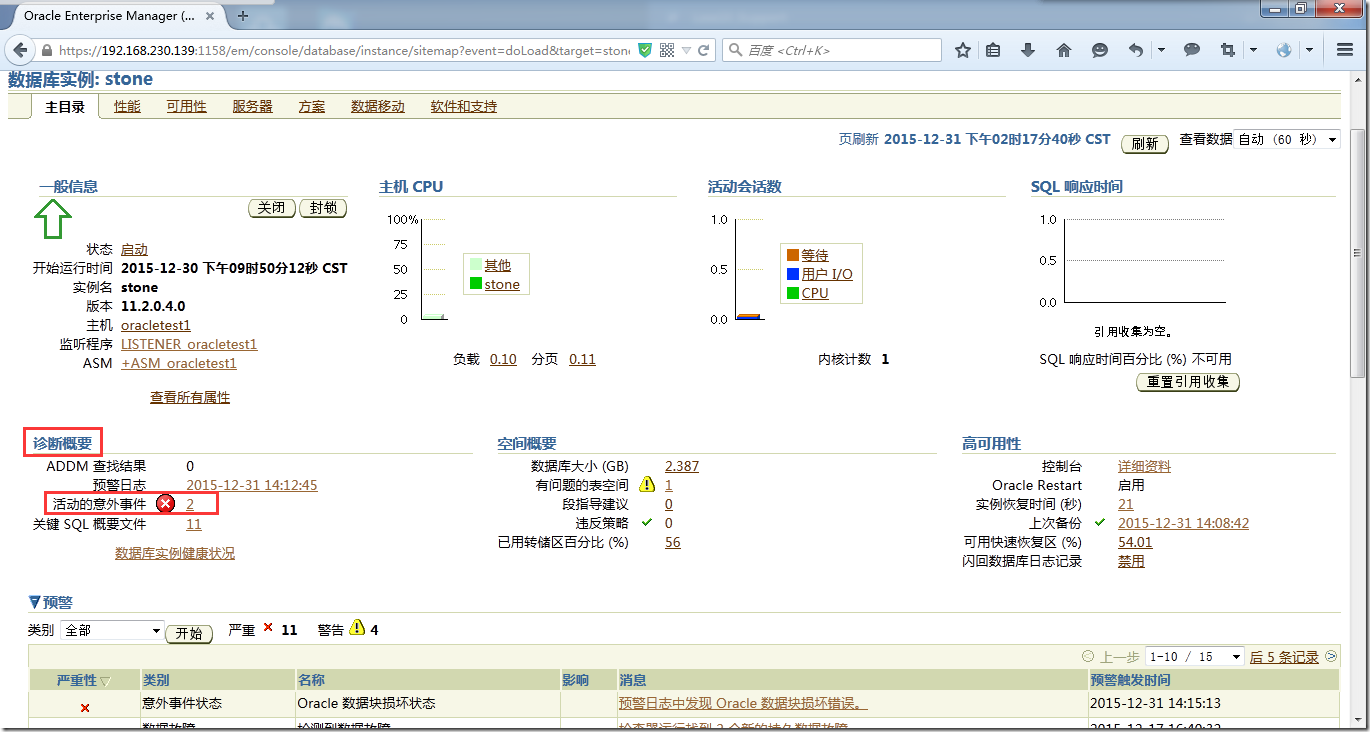The image size is (1370, 732).
Task: Click the red X icon next to 活动的意外事件
Action: pos(166,504)
